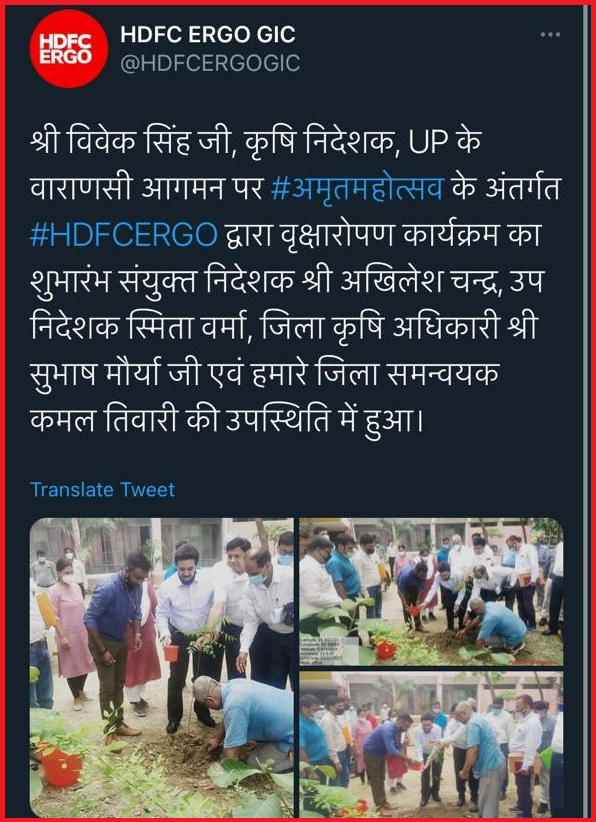The image size is (596, 822).
Task: Open the #अमृतमहोत्सव hashtag
Action: [x=357, y=189]
